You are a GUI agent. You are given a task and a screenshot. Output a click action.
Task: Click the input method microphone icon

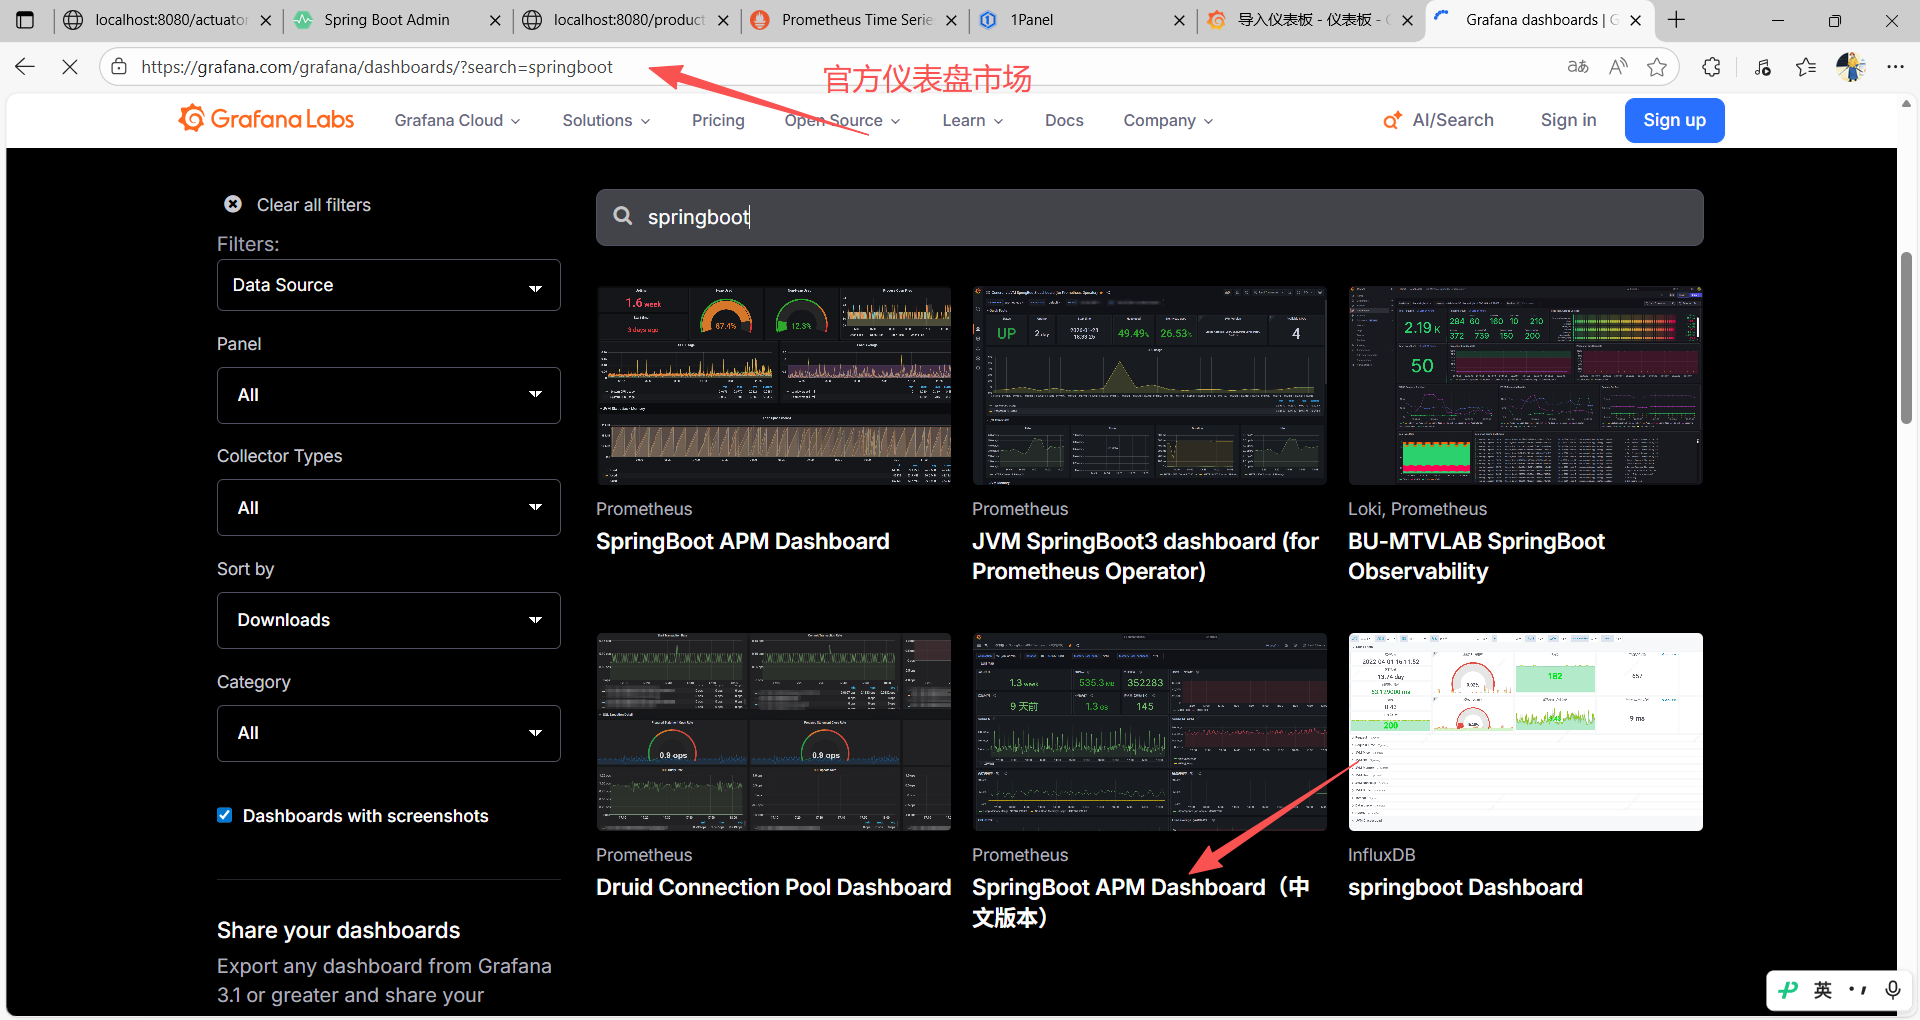[x=1893, y=990]
